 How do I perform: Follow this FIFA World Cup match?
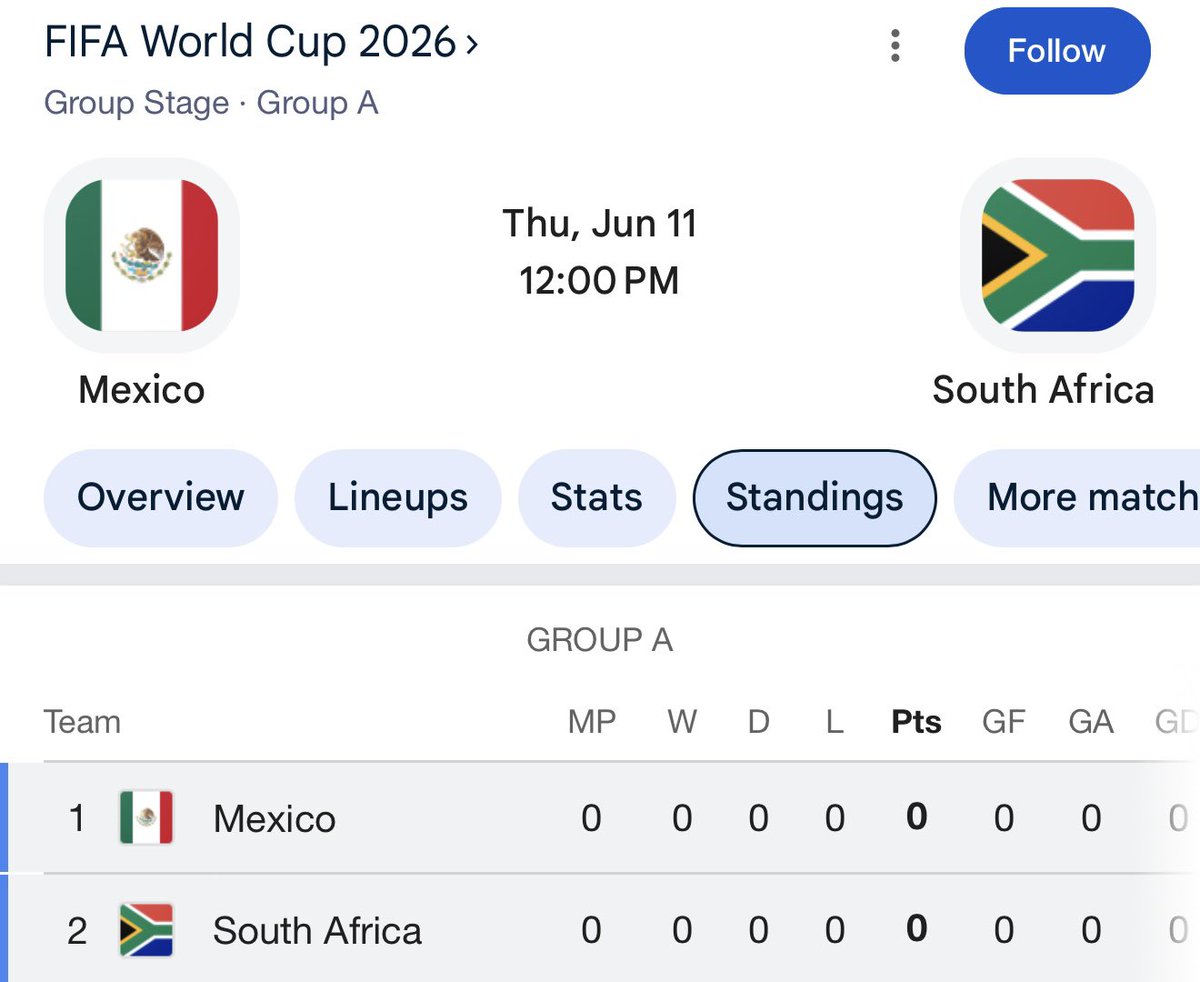click(x=1057, y=51)
